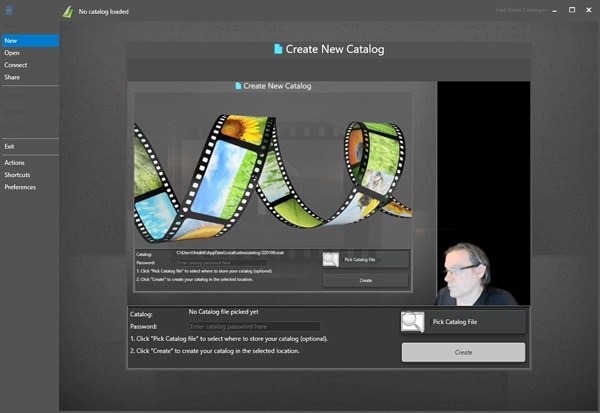600x413 pixels.
Task: Click the 'No catalog loaded' title text
Action: click(104, 12)
